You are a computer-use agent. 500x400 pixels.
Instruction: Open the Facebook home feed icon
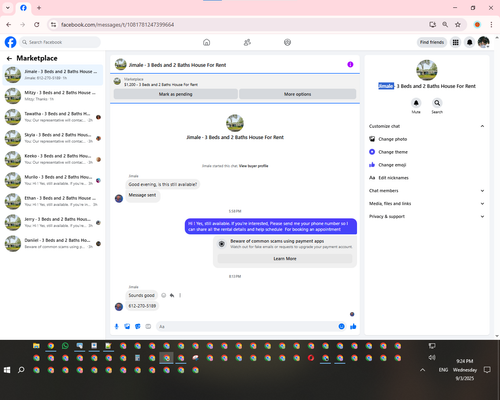[x=207, y=42]
